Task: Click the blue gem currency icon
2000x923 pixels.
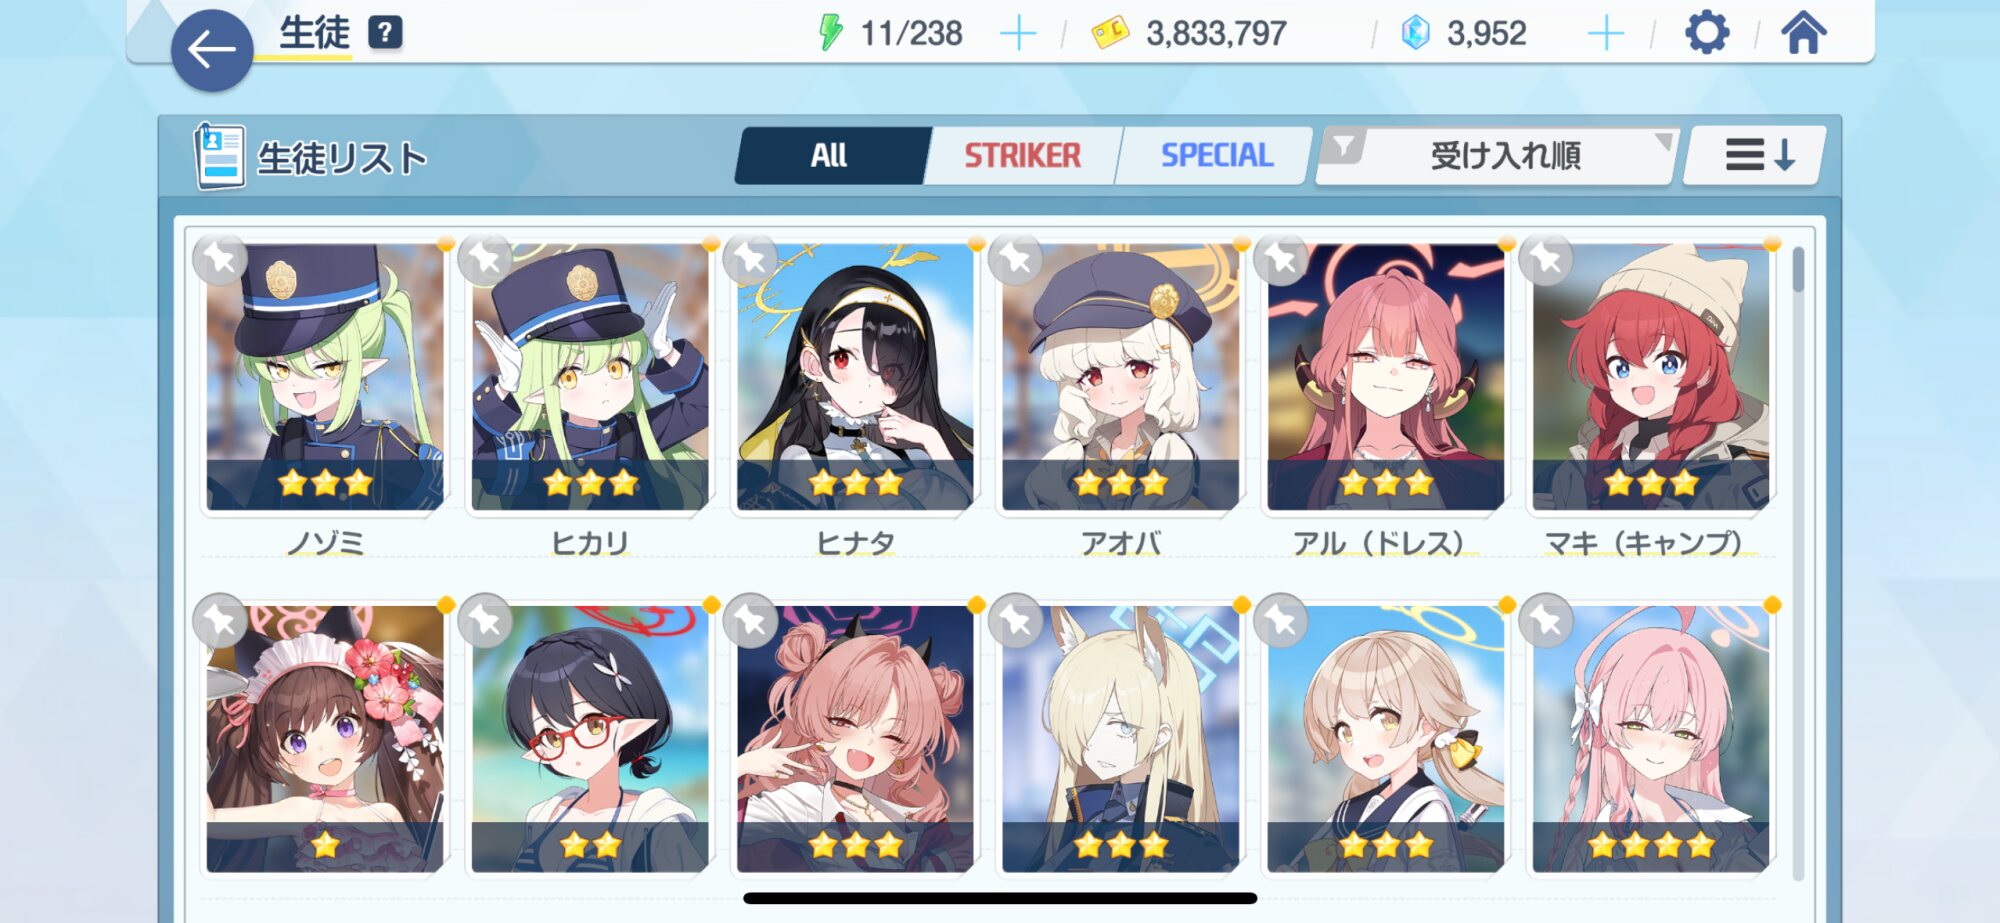Action: tap(1415, 33)
